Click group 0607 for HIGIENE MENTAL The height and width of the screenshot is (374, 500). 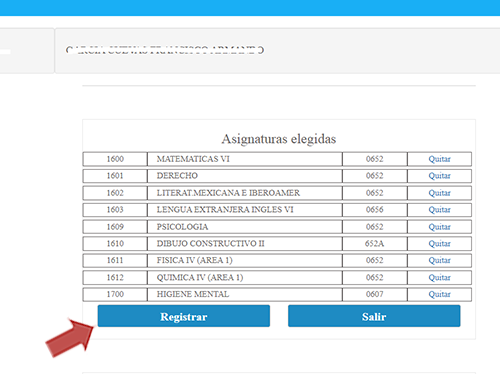pos(375,294)
